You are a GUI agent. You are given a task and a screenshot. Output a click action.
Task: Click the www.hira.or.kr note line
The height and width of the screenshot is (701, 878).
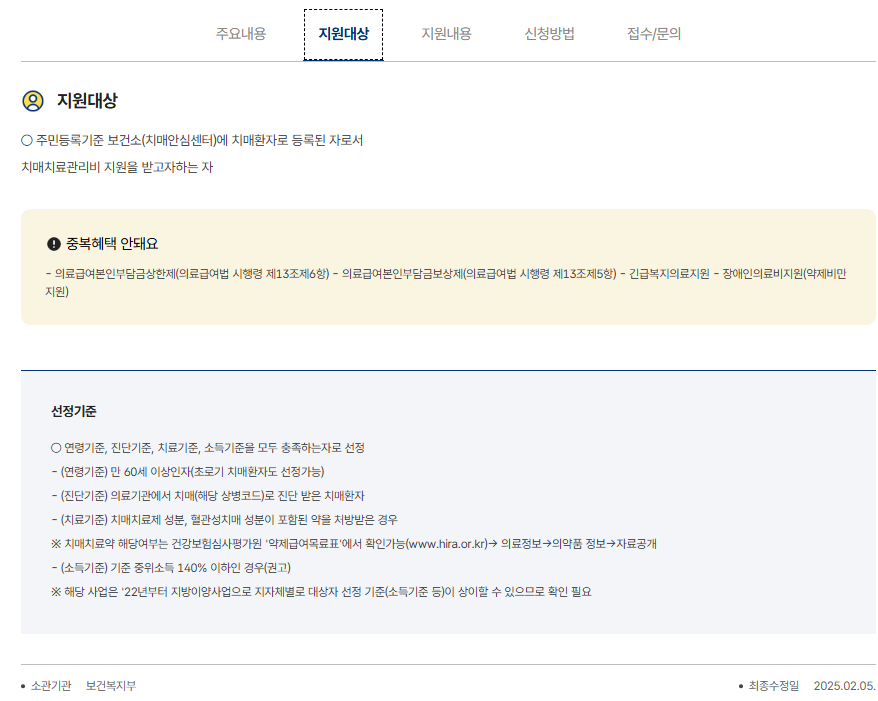pos(353,544)
